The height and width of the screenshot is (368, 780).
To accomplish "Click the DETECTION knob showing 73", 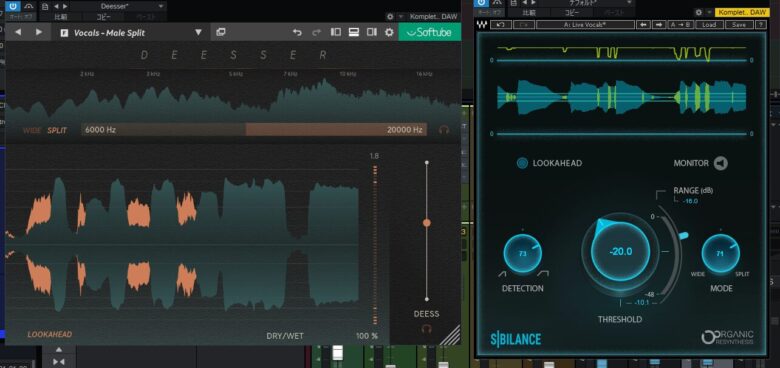I will pyautogui.click(x=522, y=254).
